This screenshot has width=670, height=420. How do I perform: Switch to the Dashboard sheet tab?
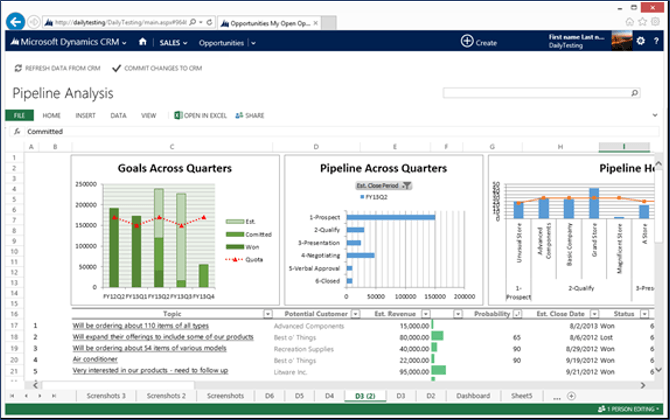473,396
